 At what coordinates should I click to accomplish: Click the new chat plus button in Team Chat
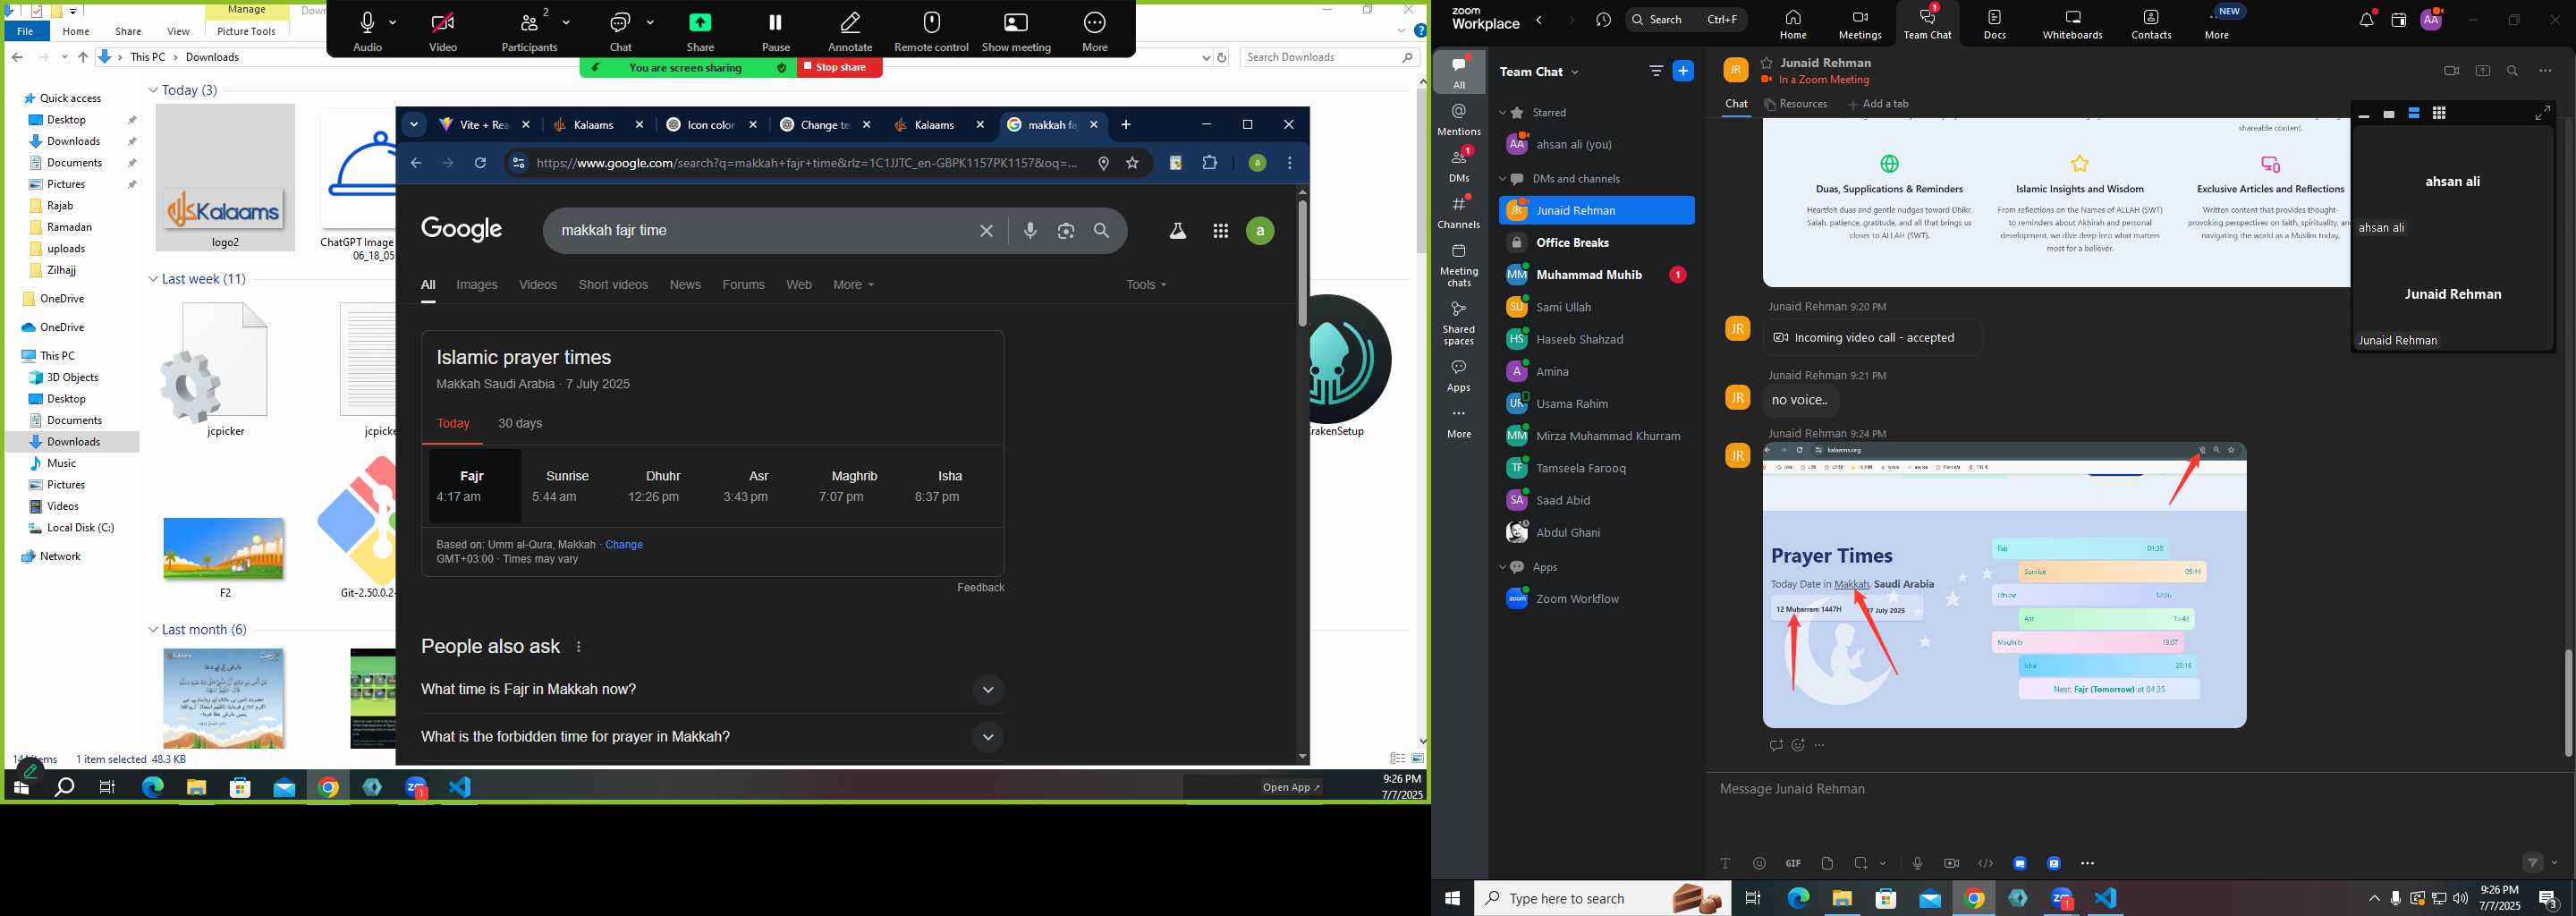tap(1683, 71)
